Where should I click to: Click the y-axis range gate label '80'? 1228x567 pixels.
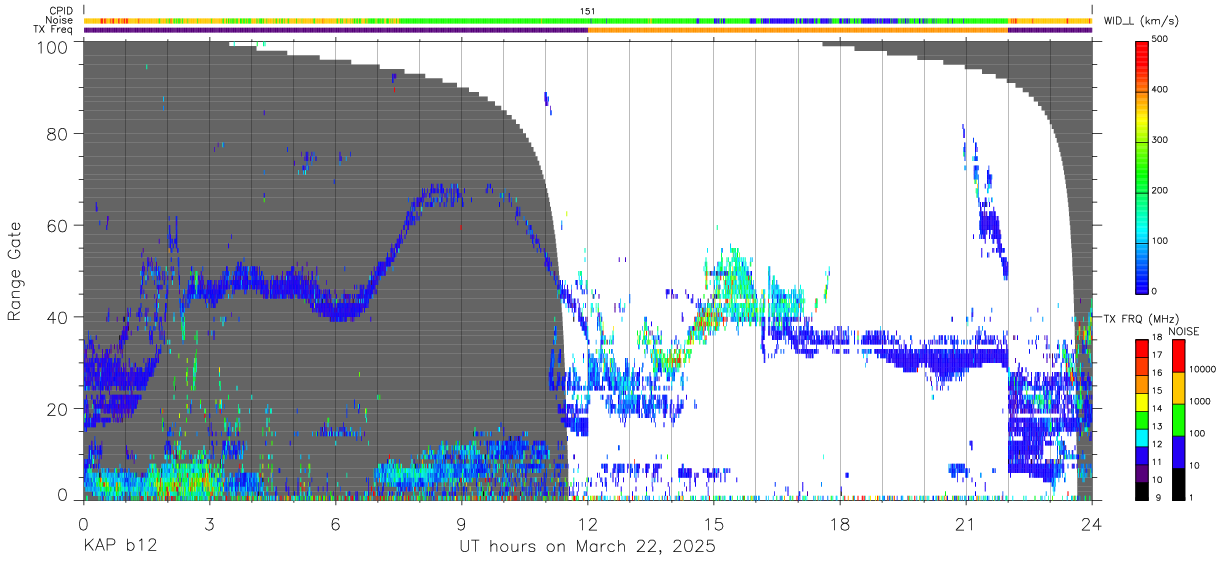tap(59, 133)
